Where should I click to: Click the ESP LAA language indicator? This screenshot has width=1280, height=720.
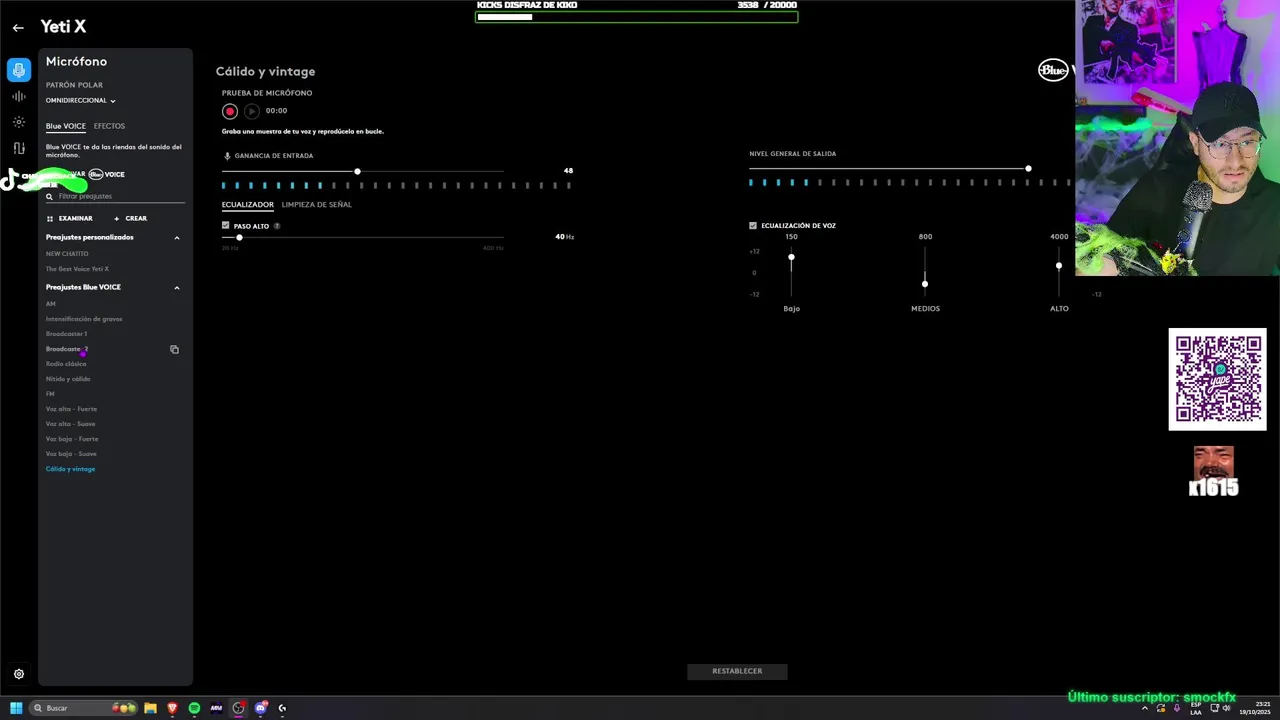(x=1196, y=708)
